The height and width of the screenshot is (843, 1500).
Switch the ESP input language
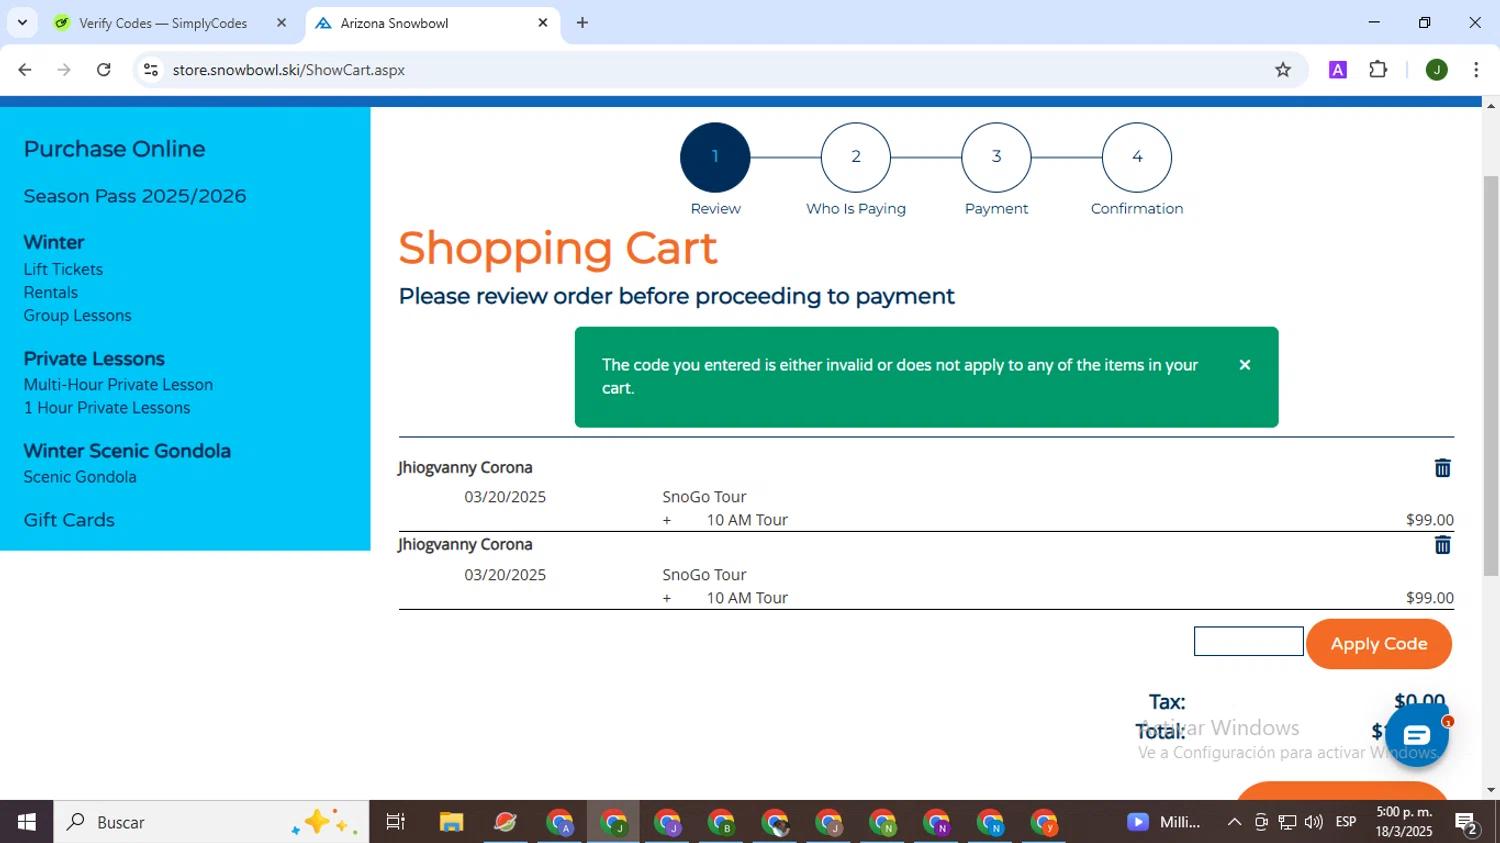(1346, 822)
